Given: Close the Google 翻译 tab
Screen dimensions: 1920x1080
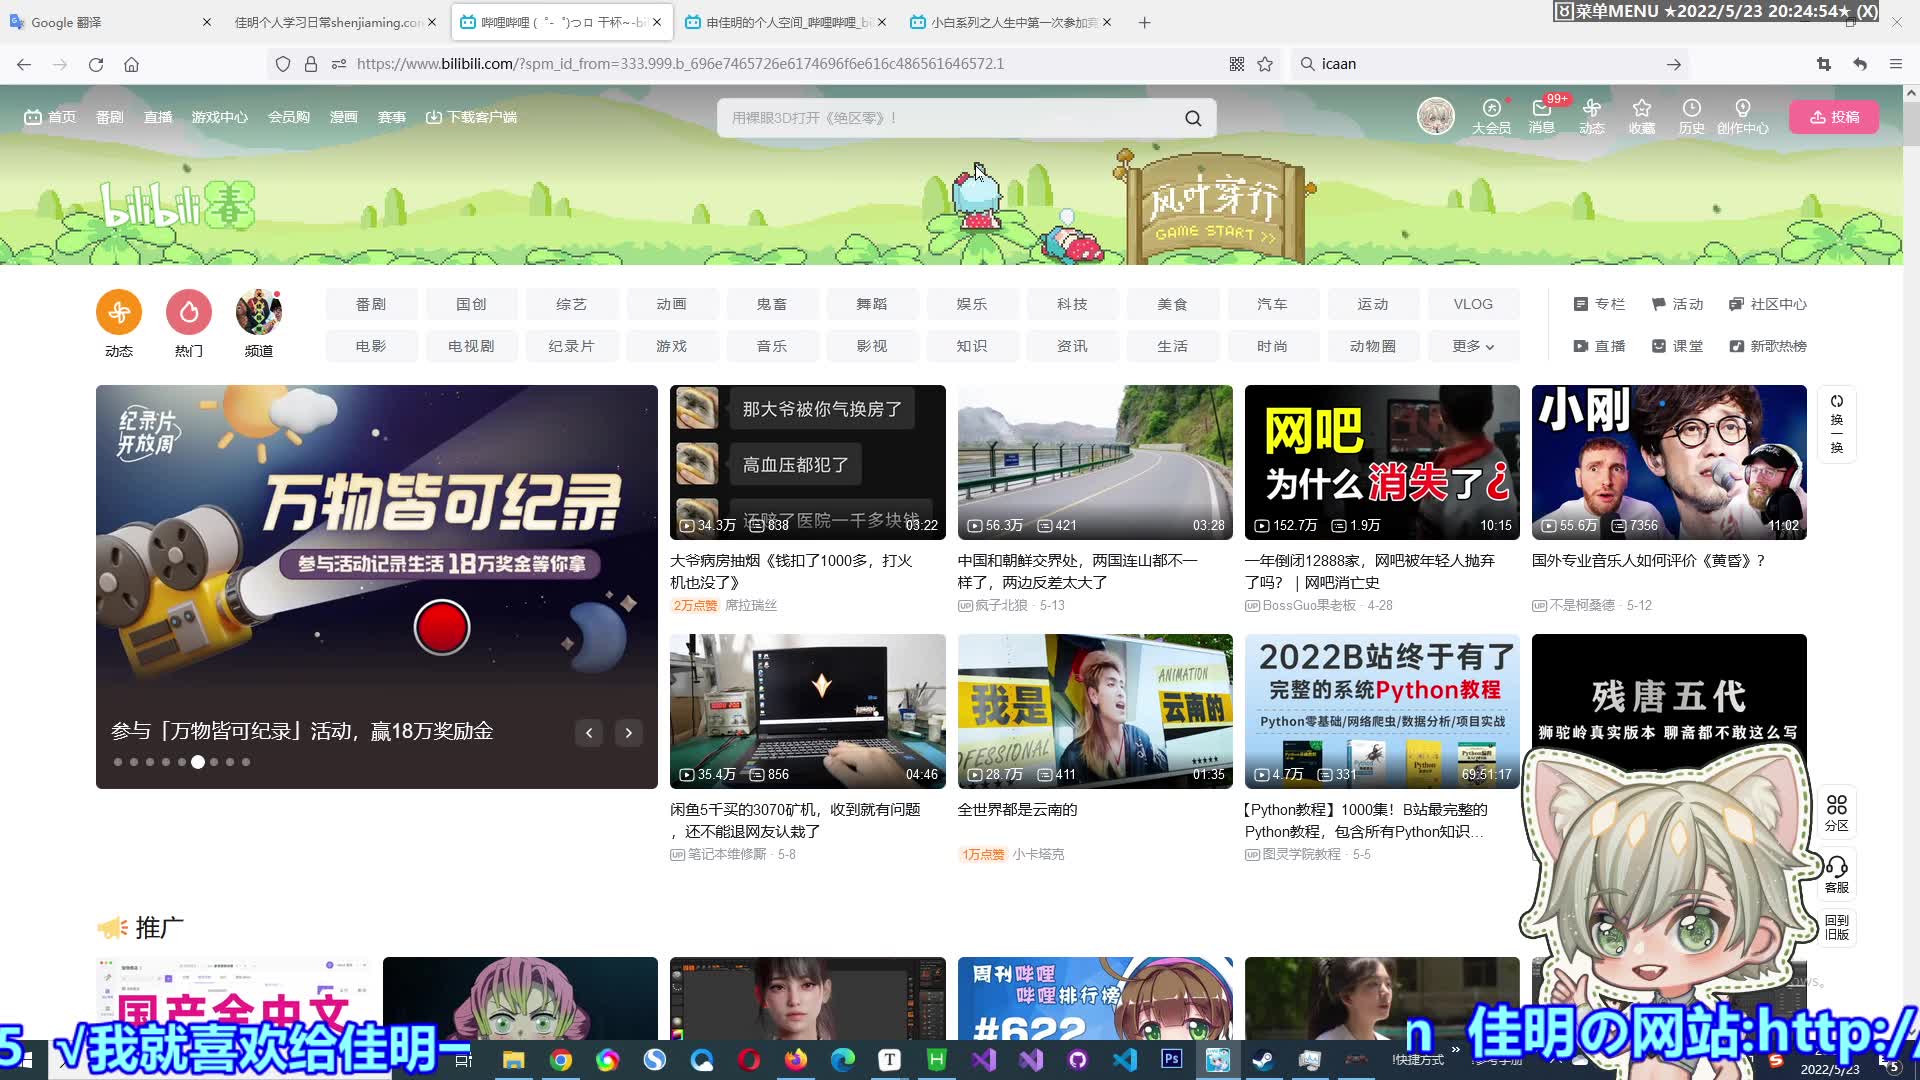Looking at the screenshot, I should click(206, 22).
